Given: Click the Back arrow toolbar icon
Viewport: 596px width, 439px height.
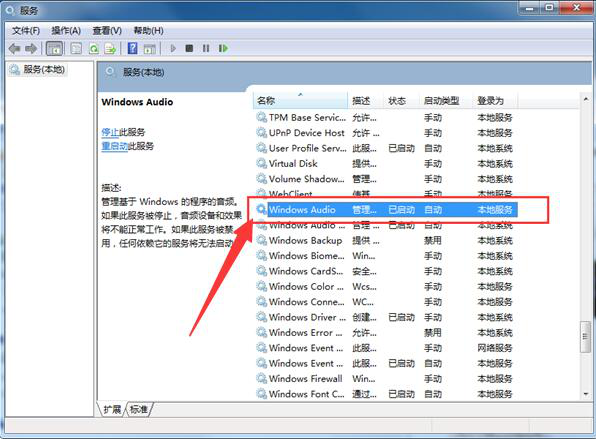Looking at the screenshot, I should 14,48.
